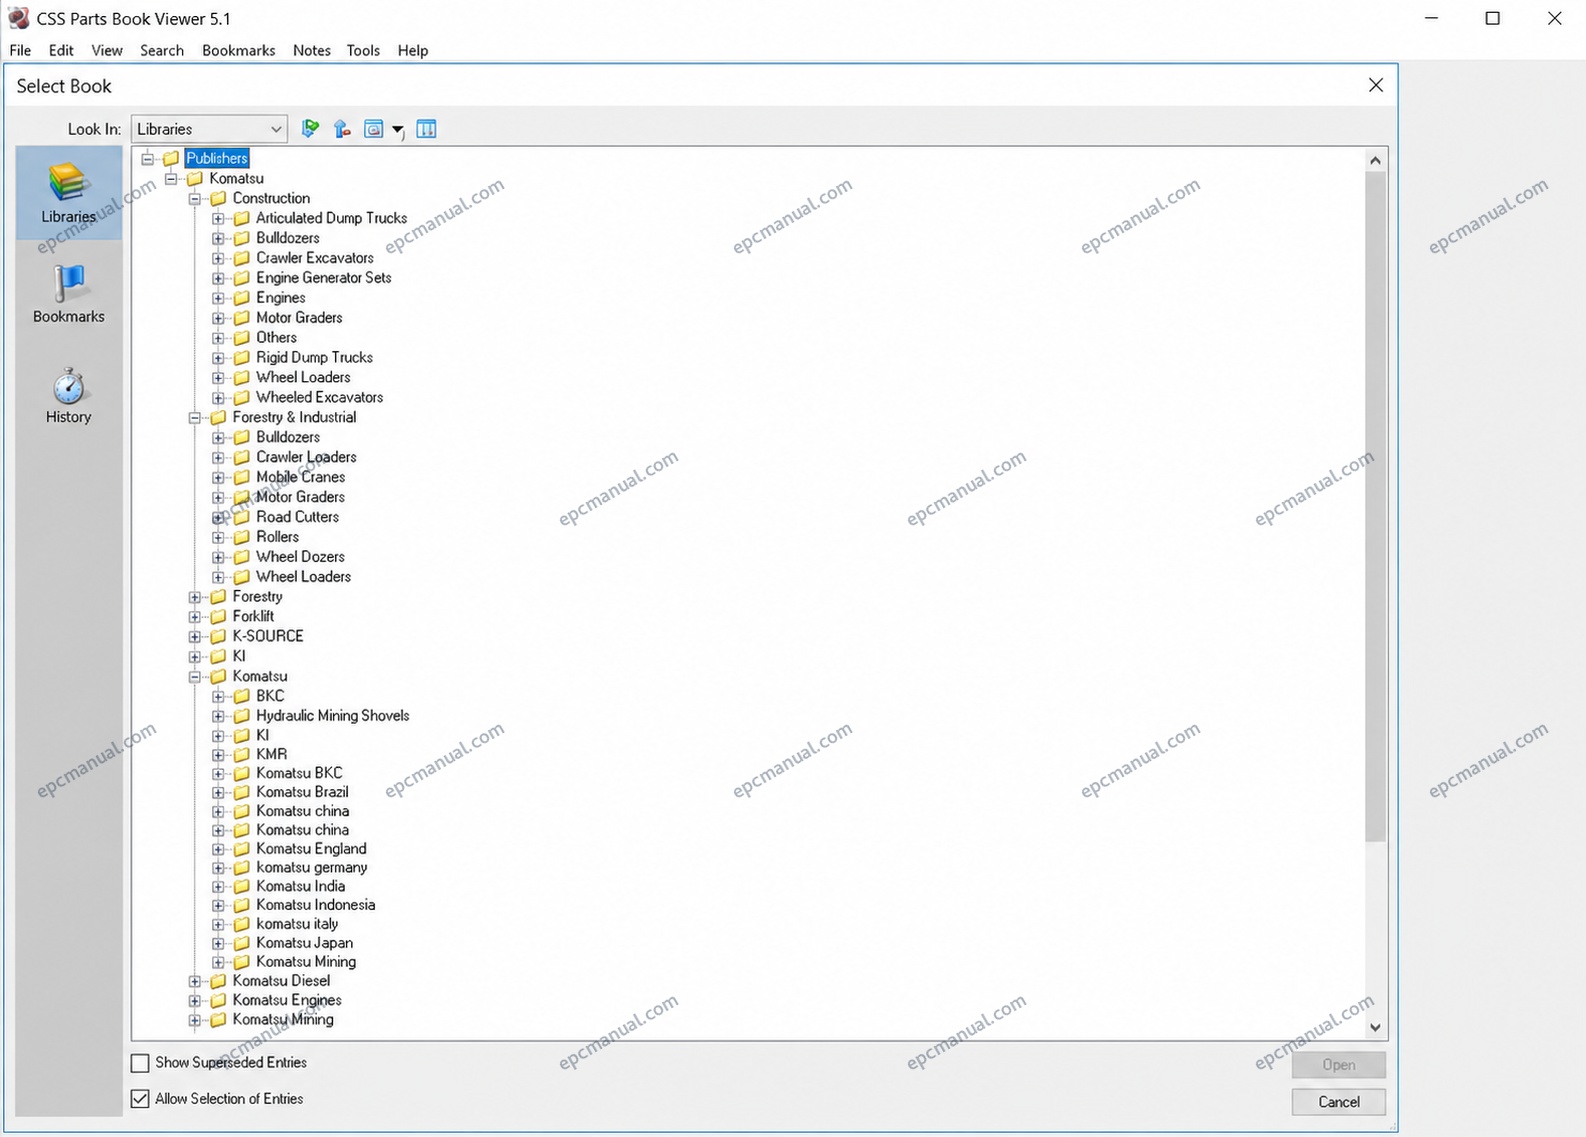Screen dimensions: 1586x1137
Task: Click the Komatsu Diesel folder icon
Action: tap(218, 981)
